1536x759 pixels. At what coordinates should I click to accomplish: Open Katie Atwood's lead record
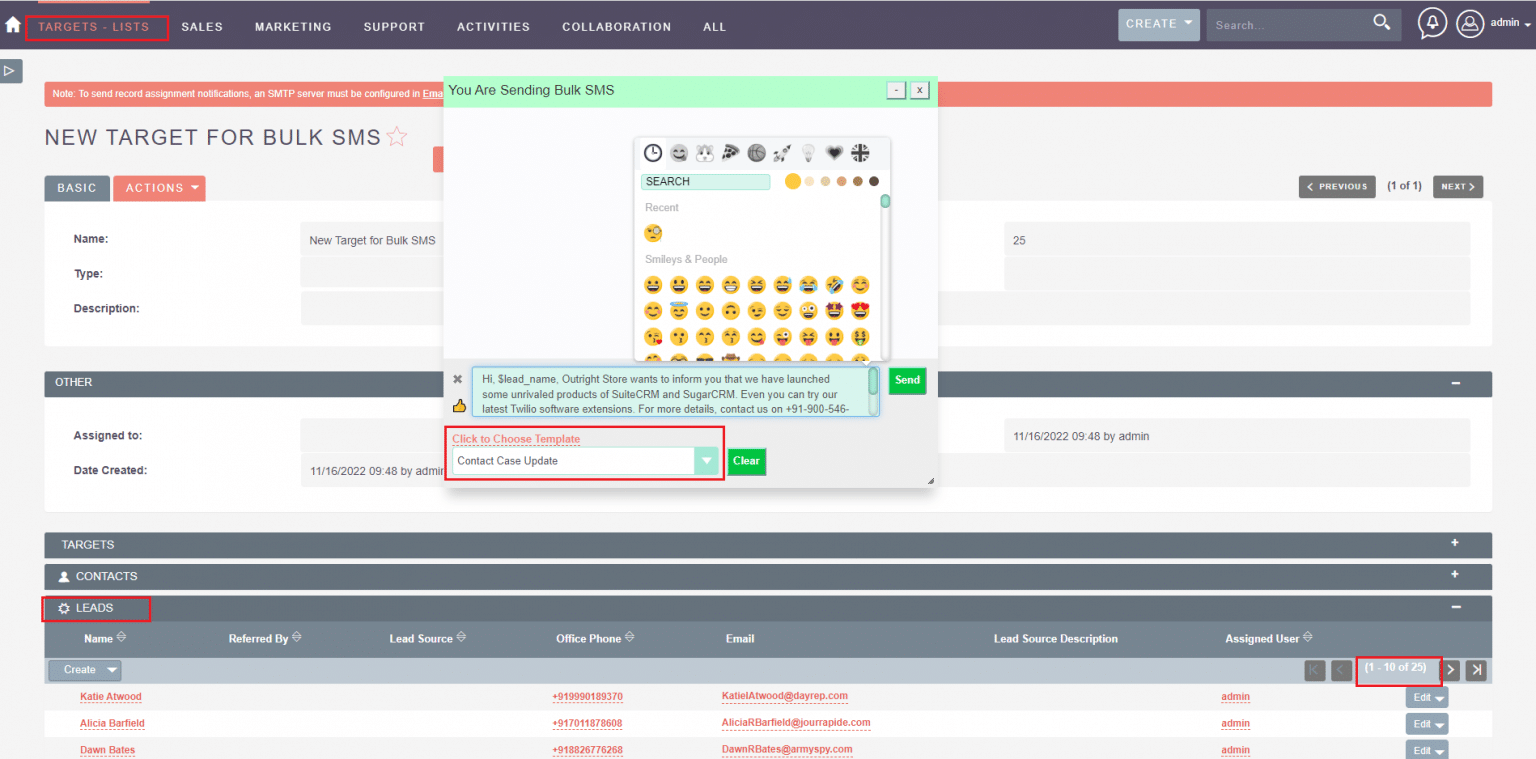[x=110, y=696]
